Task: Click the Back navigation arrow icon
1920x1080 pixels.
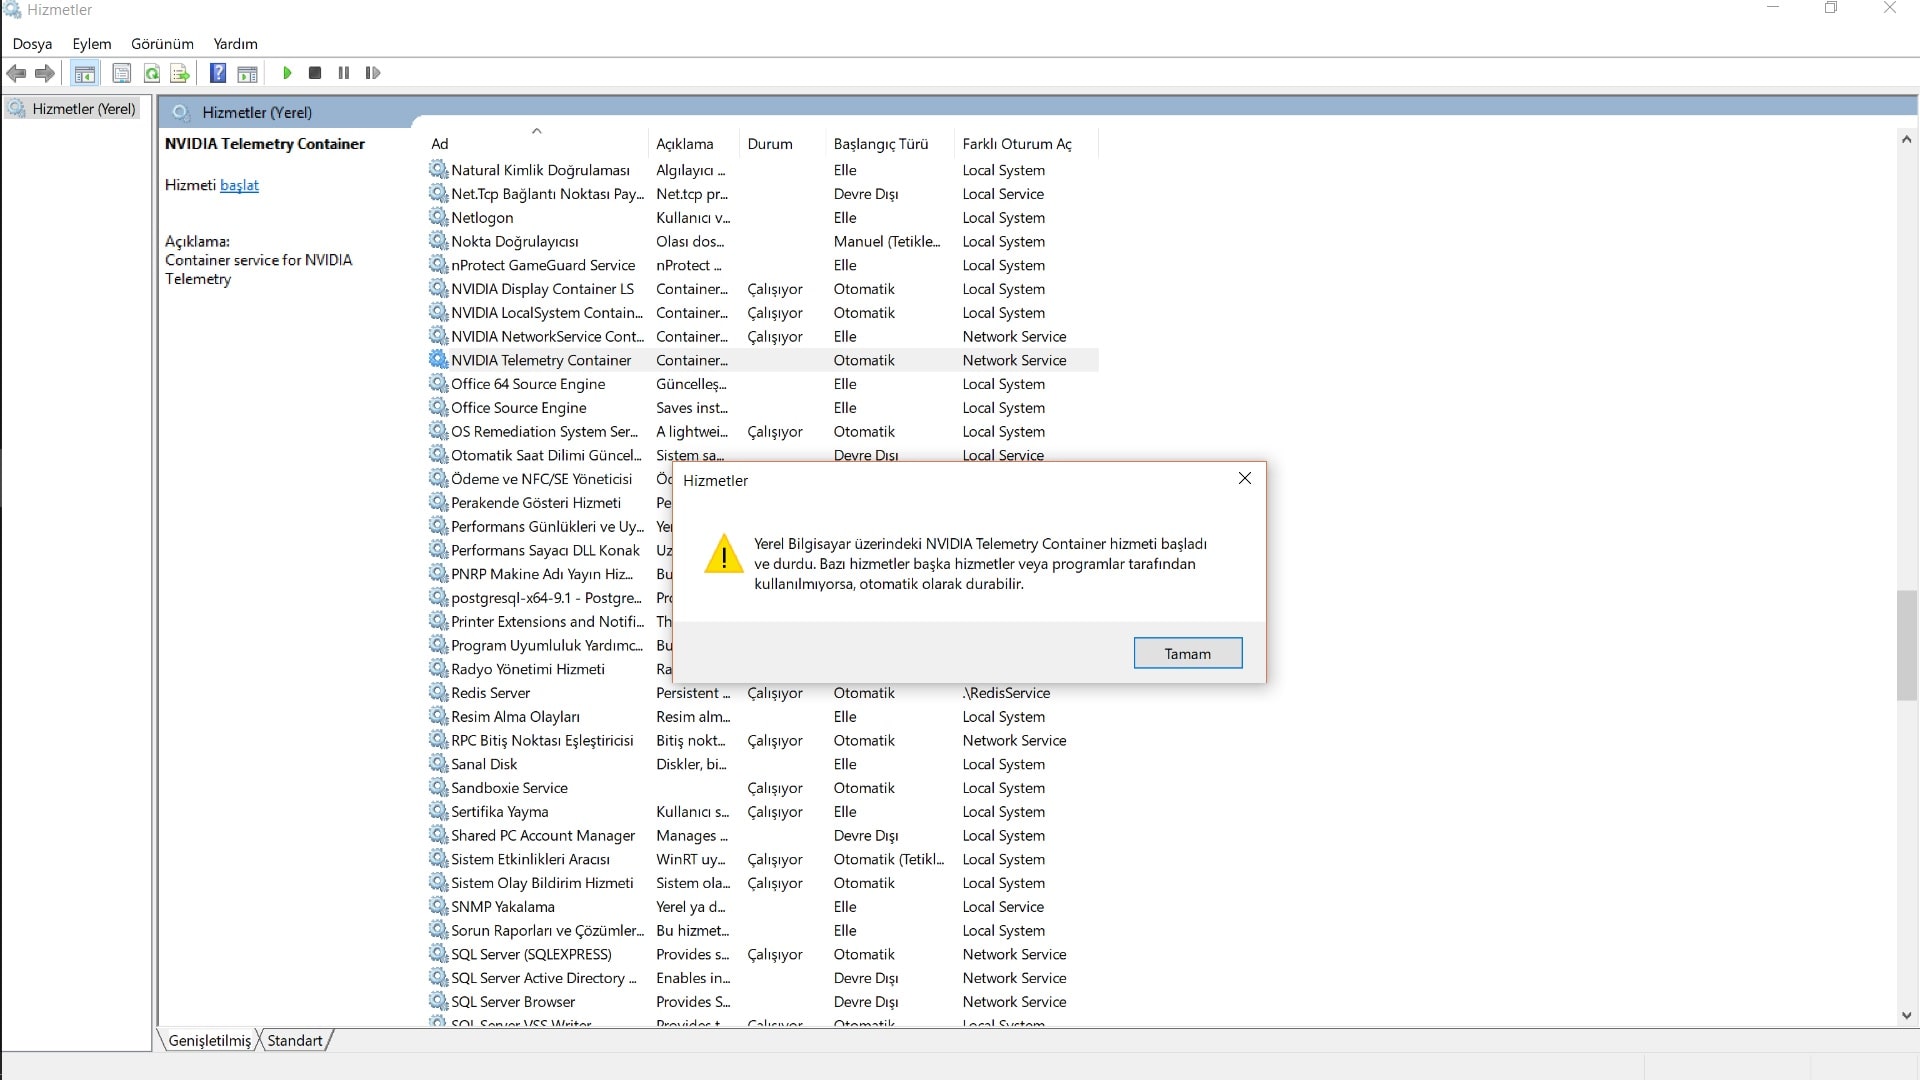Action: pyautogui.click(x=18, y=73)
